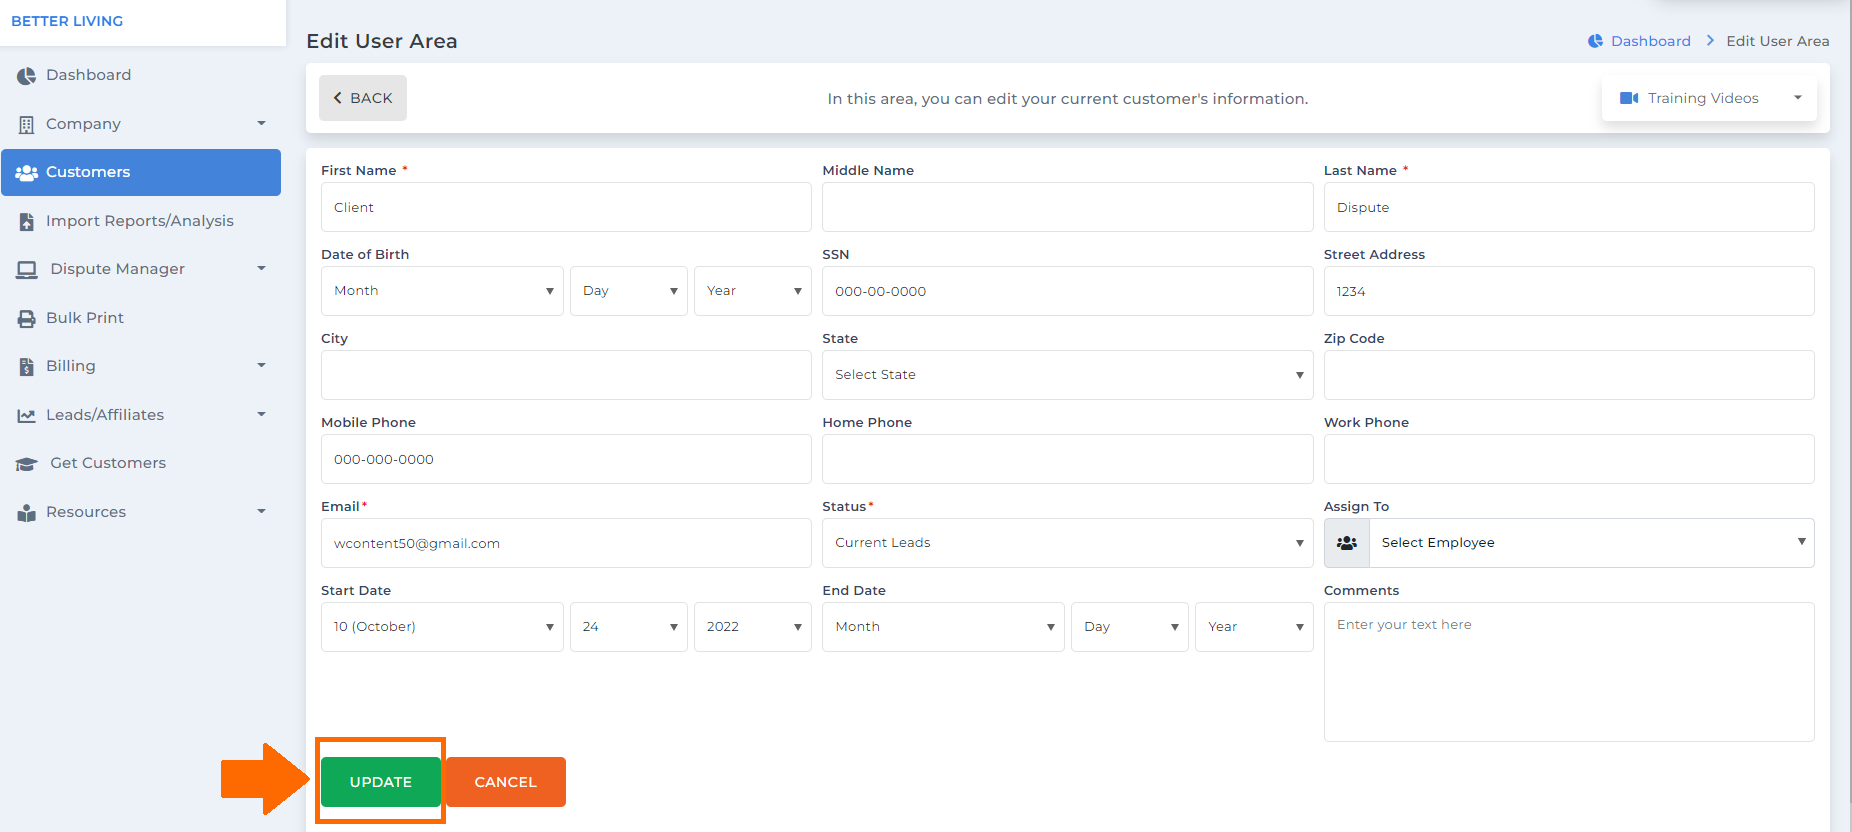1852x832 pixels.
Task: Expand the Billing menu arrow
Action: click(262, 365)
